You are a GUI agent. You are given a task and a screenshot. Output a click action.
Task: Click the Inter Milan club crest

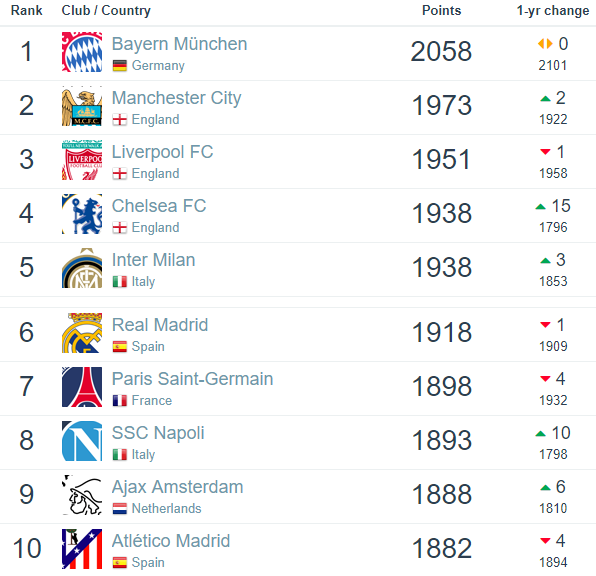(82, 268)
